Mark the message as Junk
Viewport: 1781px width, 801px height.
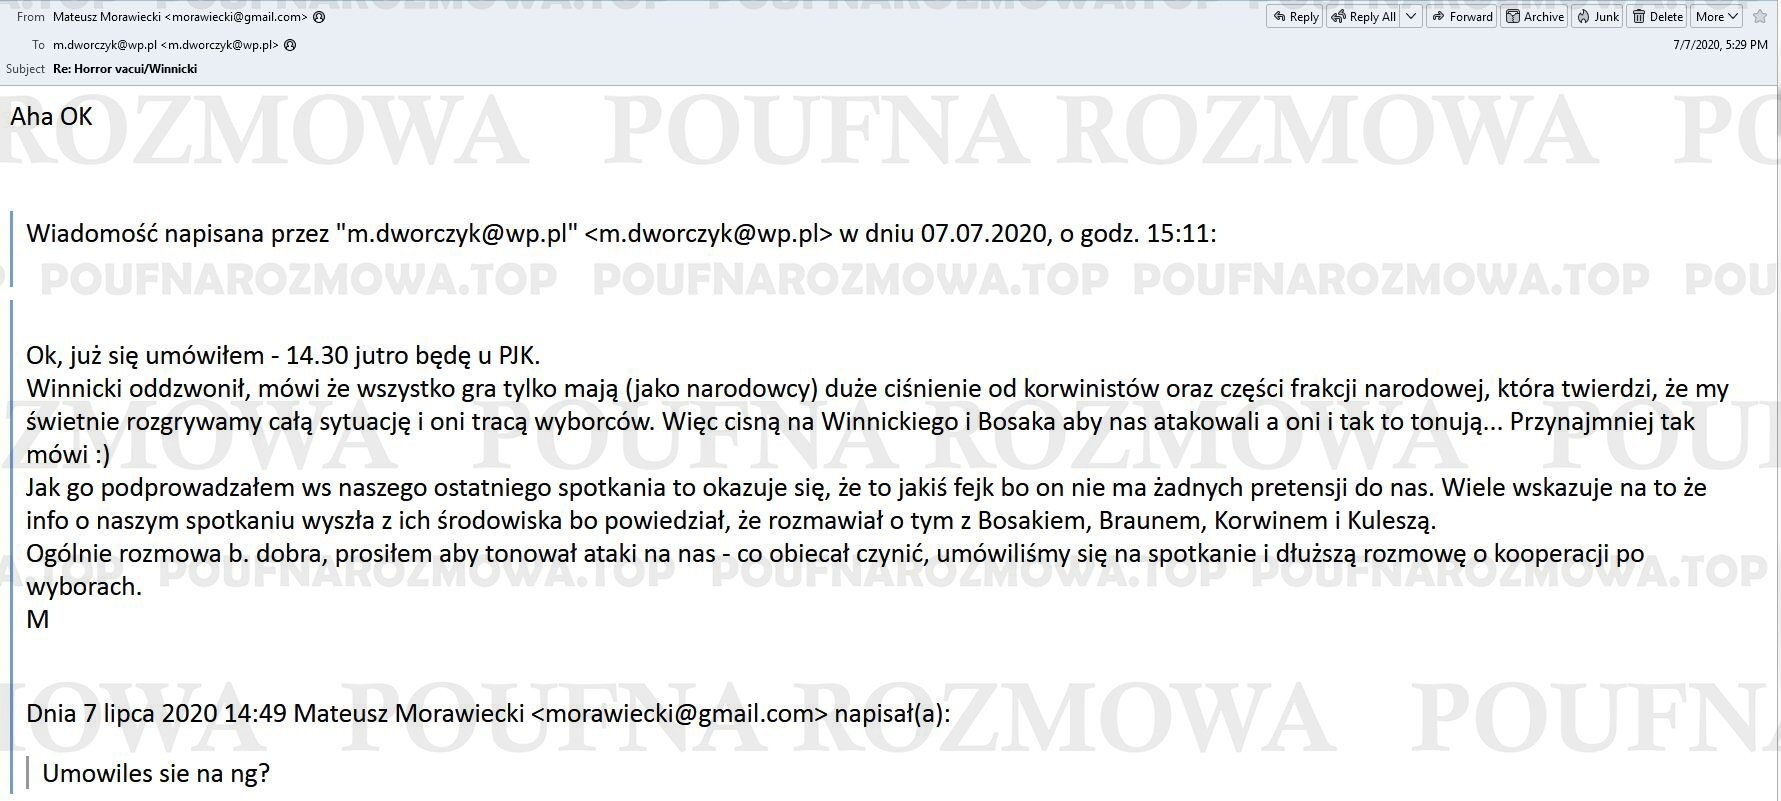point(1597,16)
